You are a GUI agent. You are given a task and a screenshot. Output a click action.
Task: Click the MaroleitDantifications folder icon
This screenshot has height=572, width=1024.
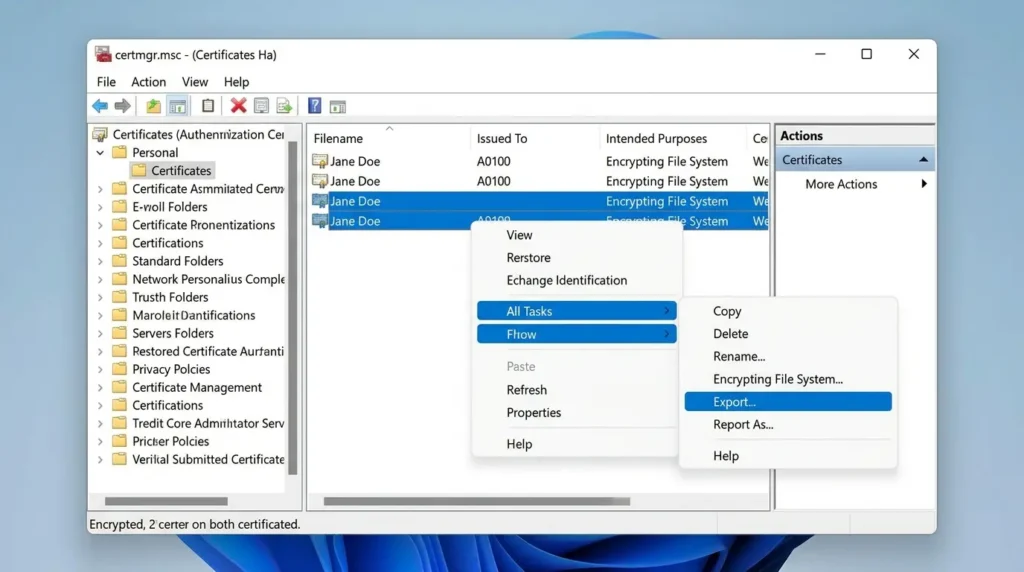(119, 315)
